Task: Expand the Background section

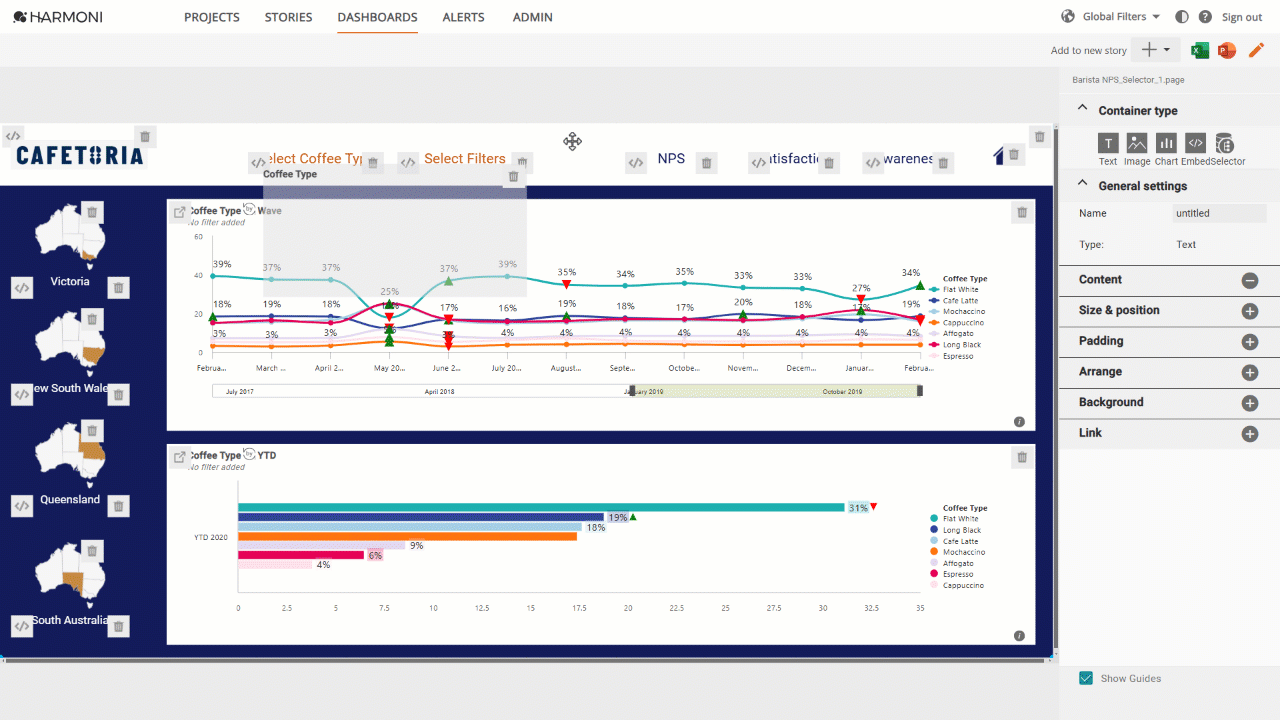Action: tap(1250, 403)
